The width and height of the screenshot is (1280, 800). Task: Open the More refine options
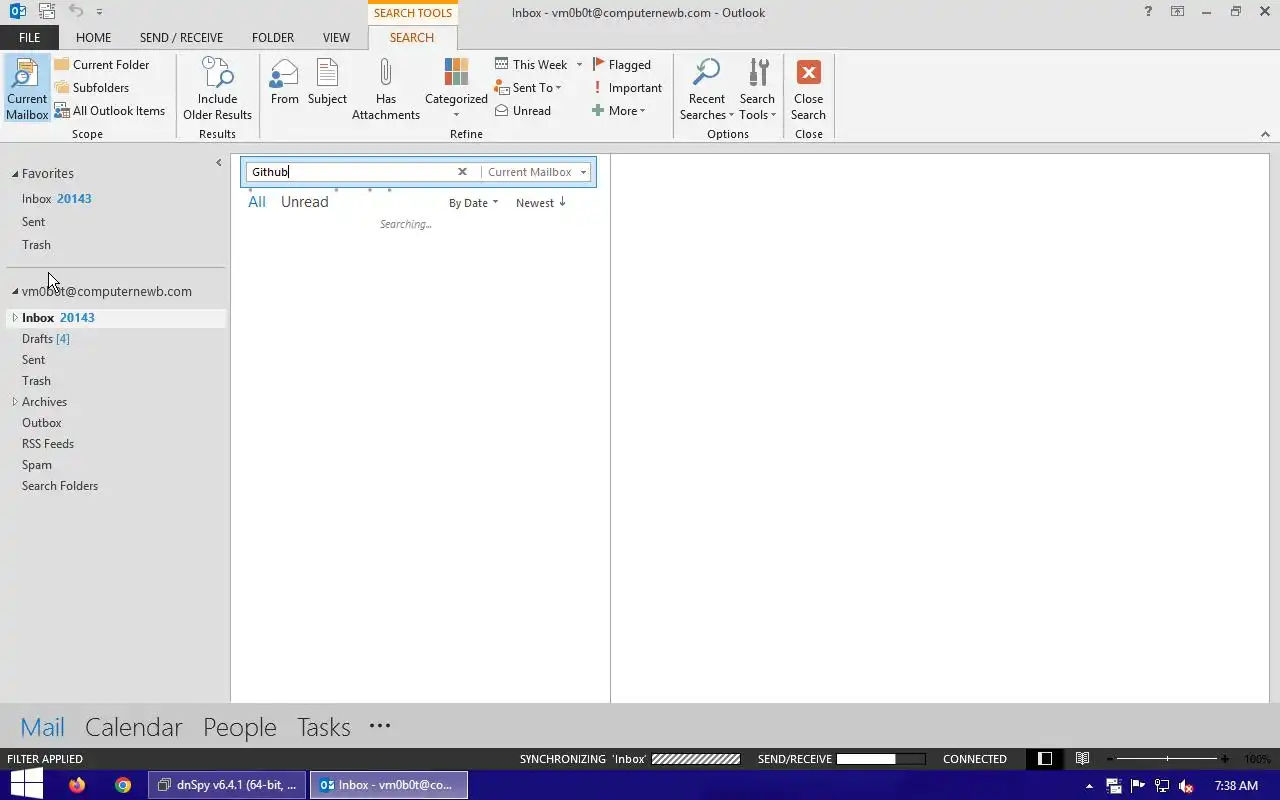point(619,110)
